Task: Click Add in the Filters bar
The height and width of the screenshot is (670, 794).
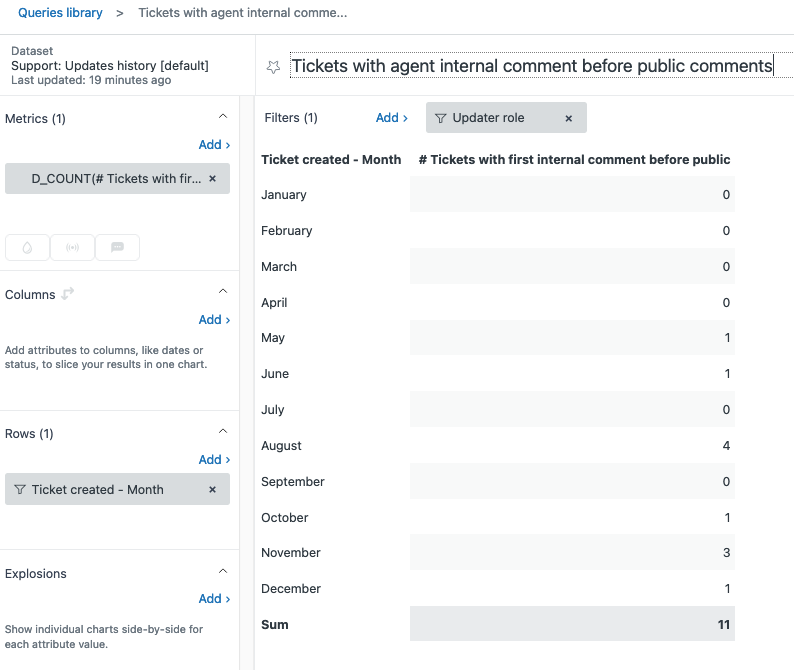Action: click(x=391, y=118)
